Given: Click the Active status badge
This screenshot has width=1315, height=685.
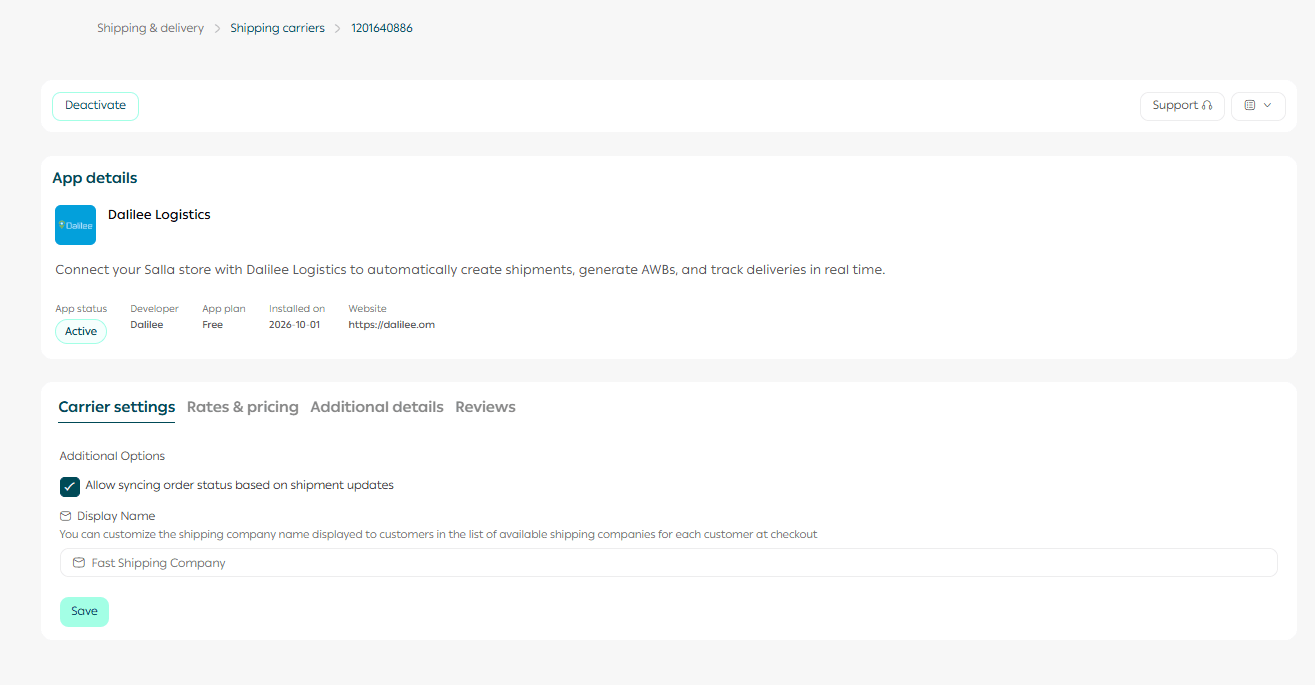Looking at the screenshot, I should point(81,332).
